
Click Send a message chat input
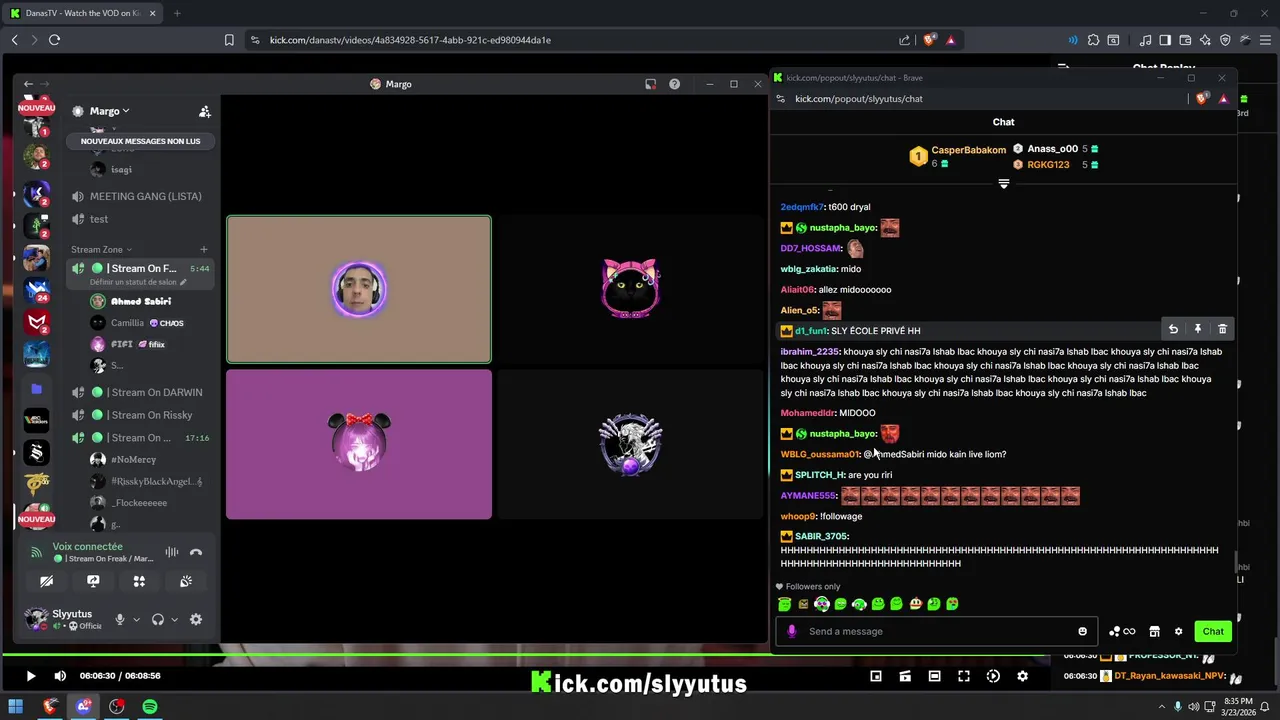point(935,631)
